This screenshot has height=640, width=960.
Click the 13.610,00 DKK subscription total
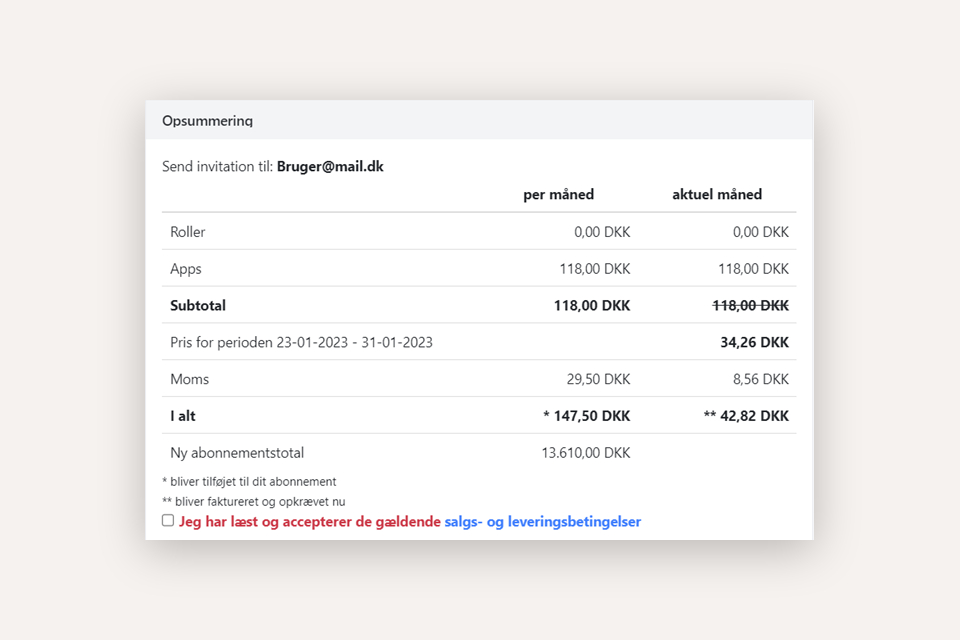pyautogui.click(x=586, y=453)
